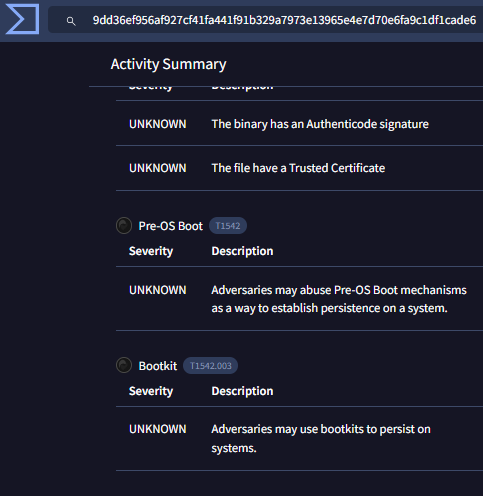
Task: Expand the Bootkit section title
Action: click(x=158, y=366)
